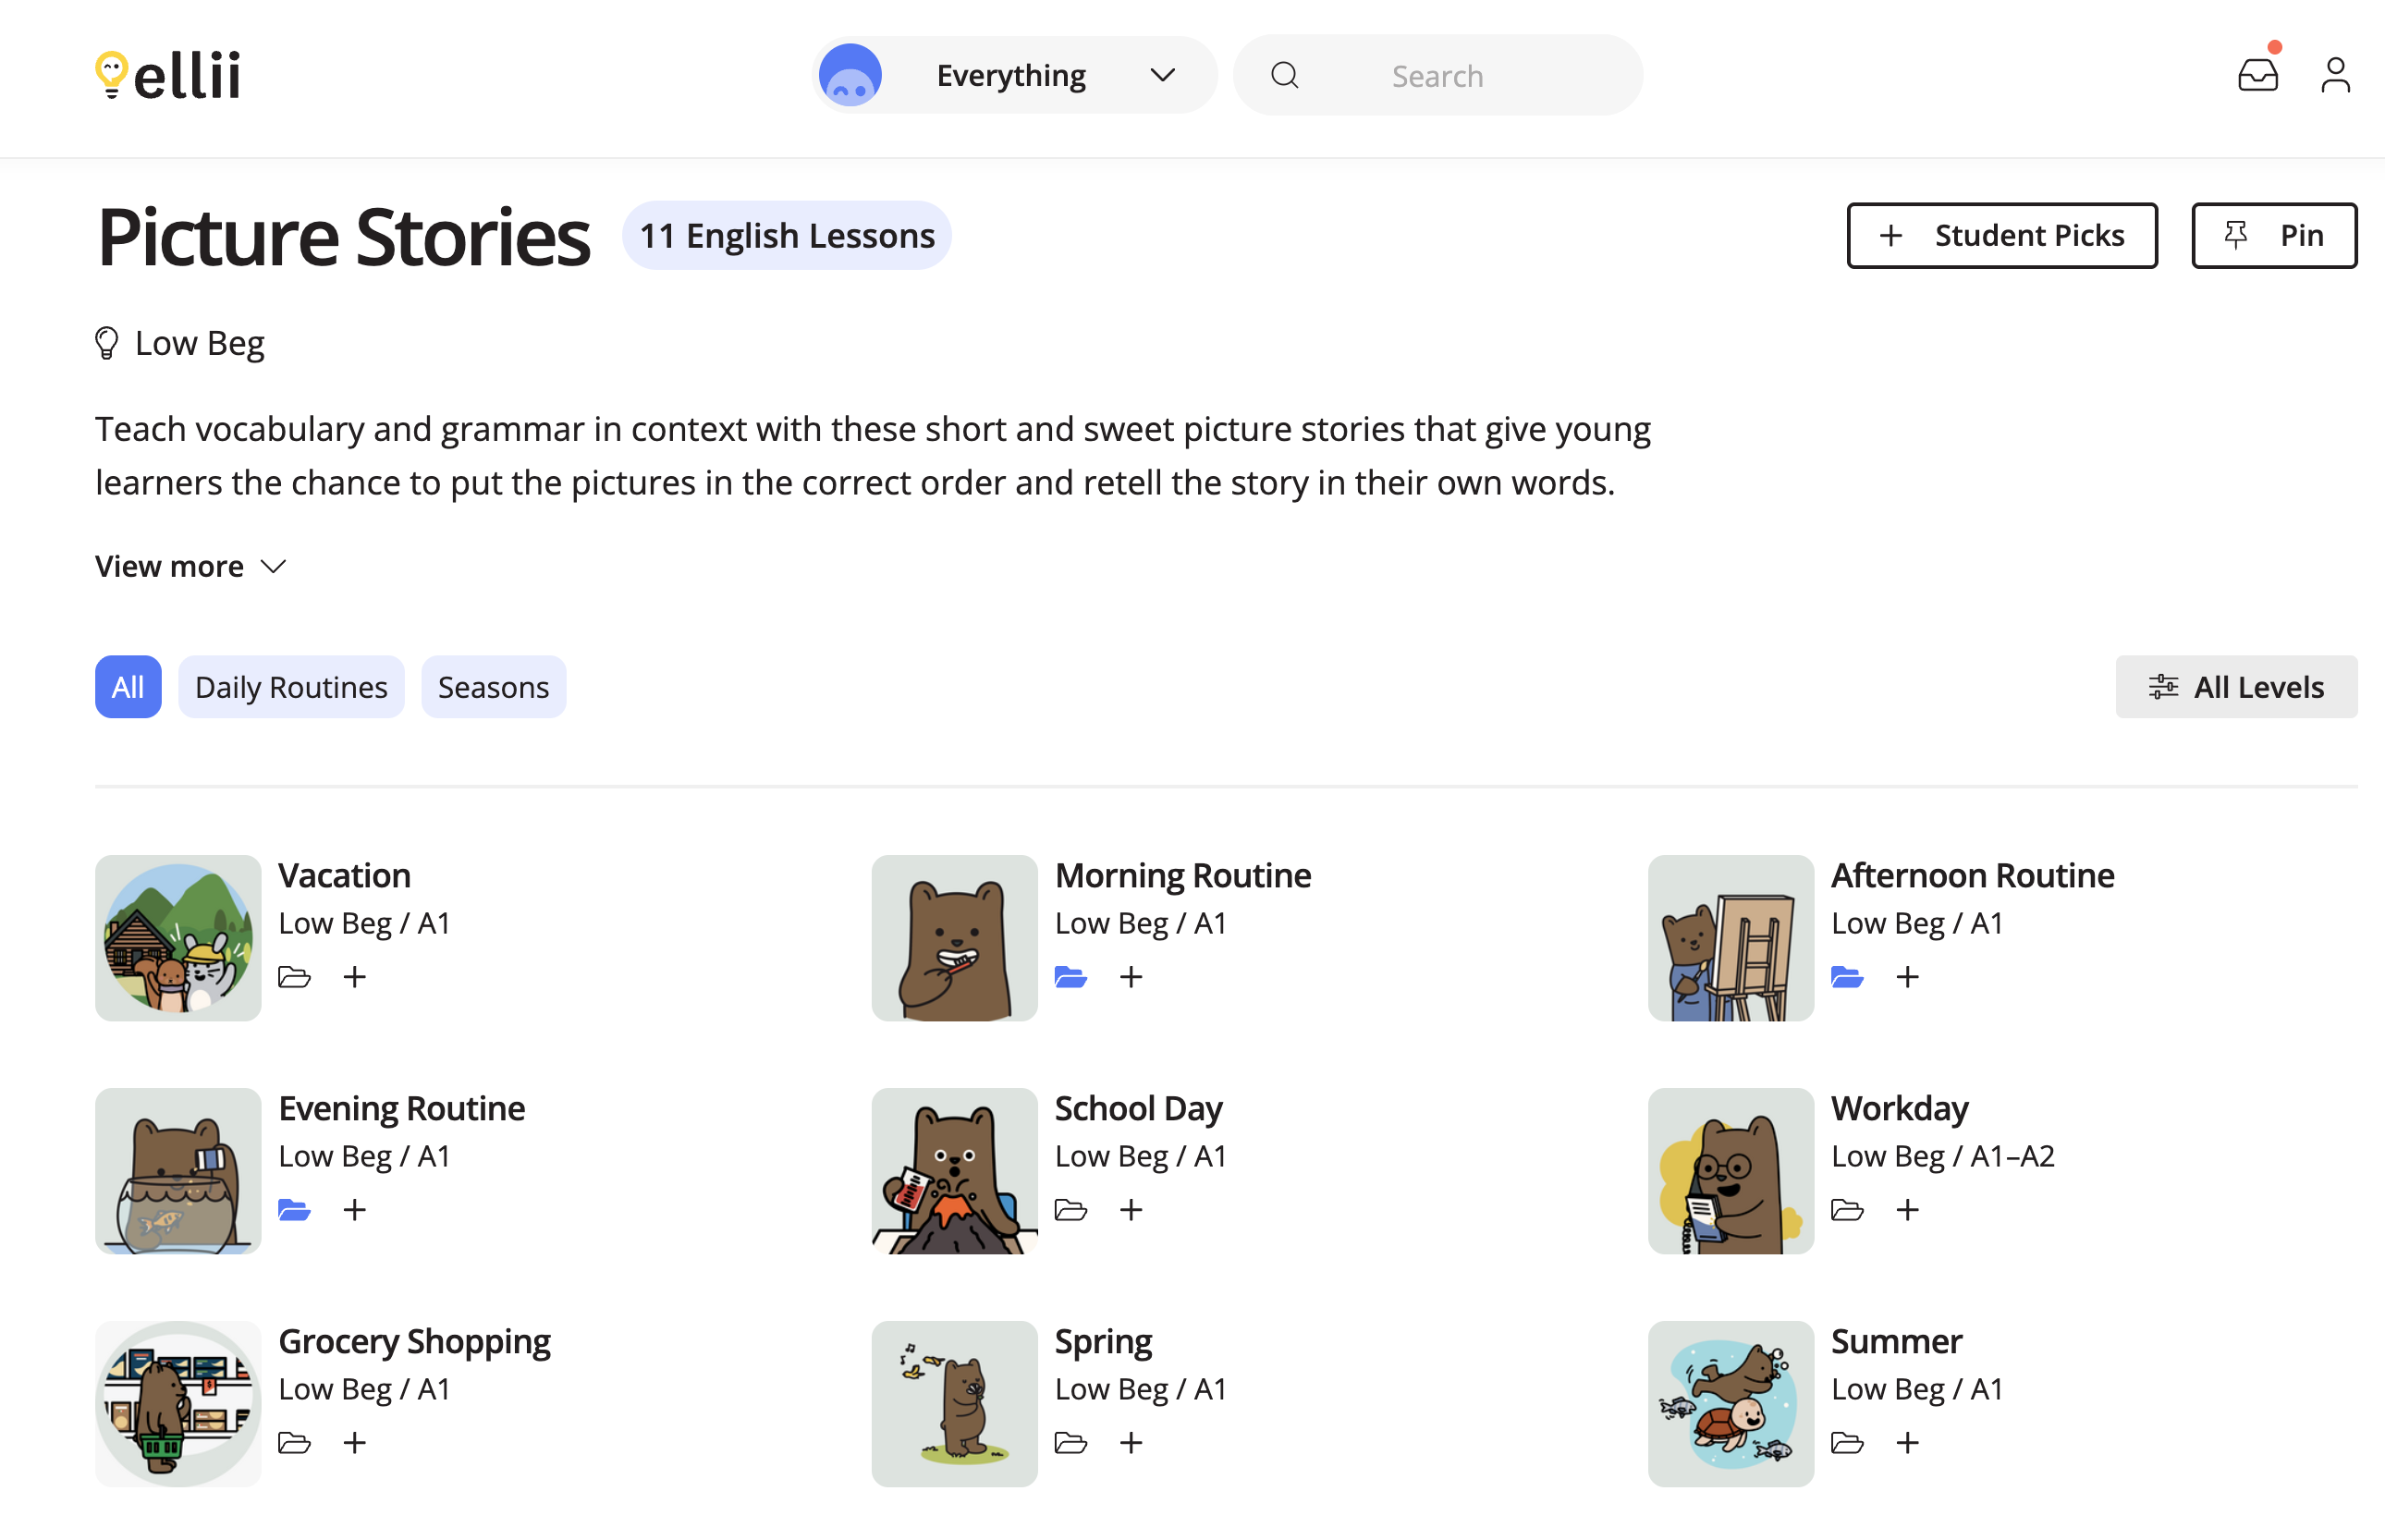Pin this lesson collection
Image resolution: width=2385 pixels, height=1540 pixels.
[2274, 235]
